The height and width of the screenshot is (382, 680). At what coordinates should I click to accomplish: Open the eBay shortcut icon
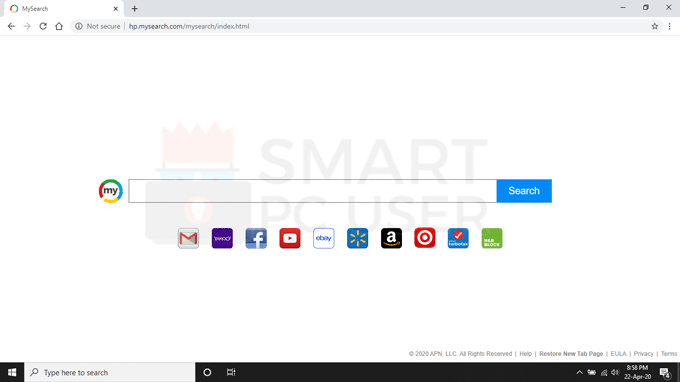tap(324, 238)
